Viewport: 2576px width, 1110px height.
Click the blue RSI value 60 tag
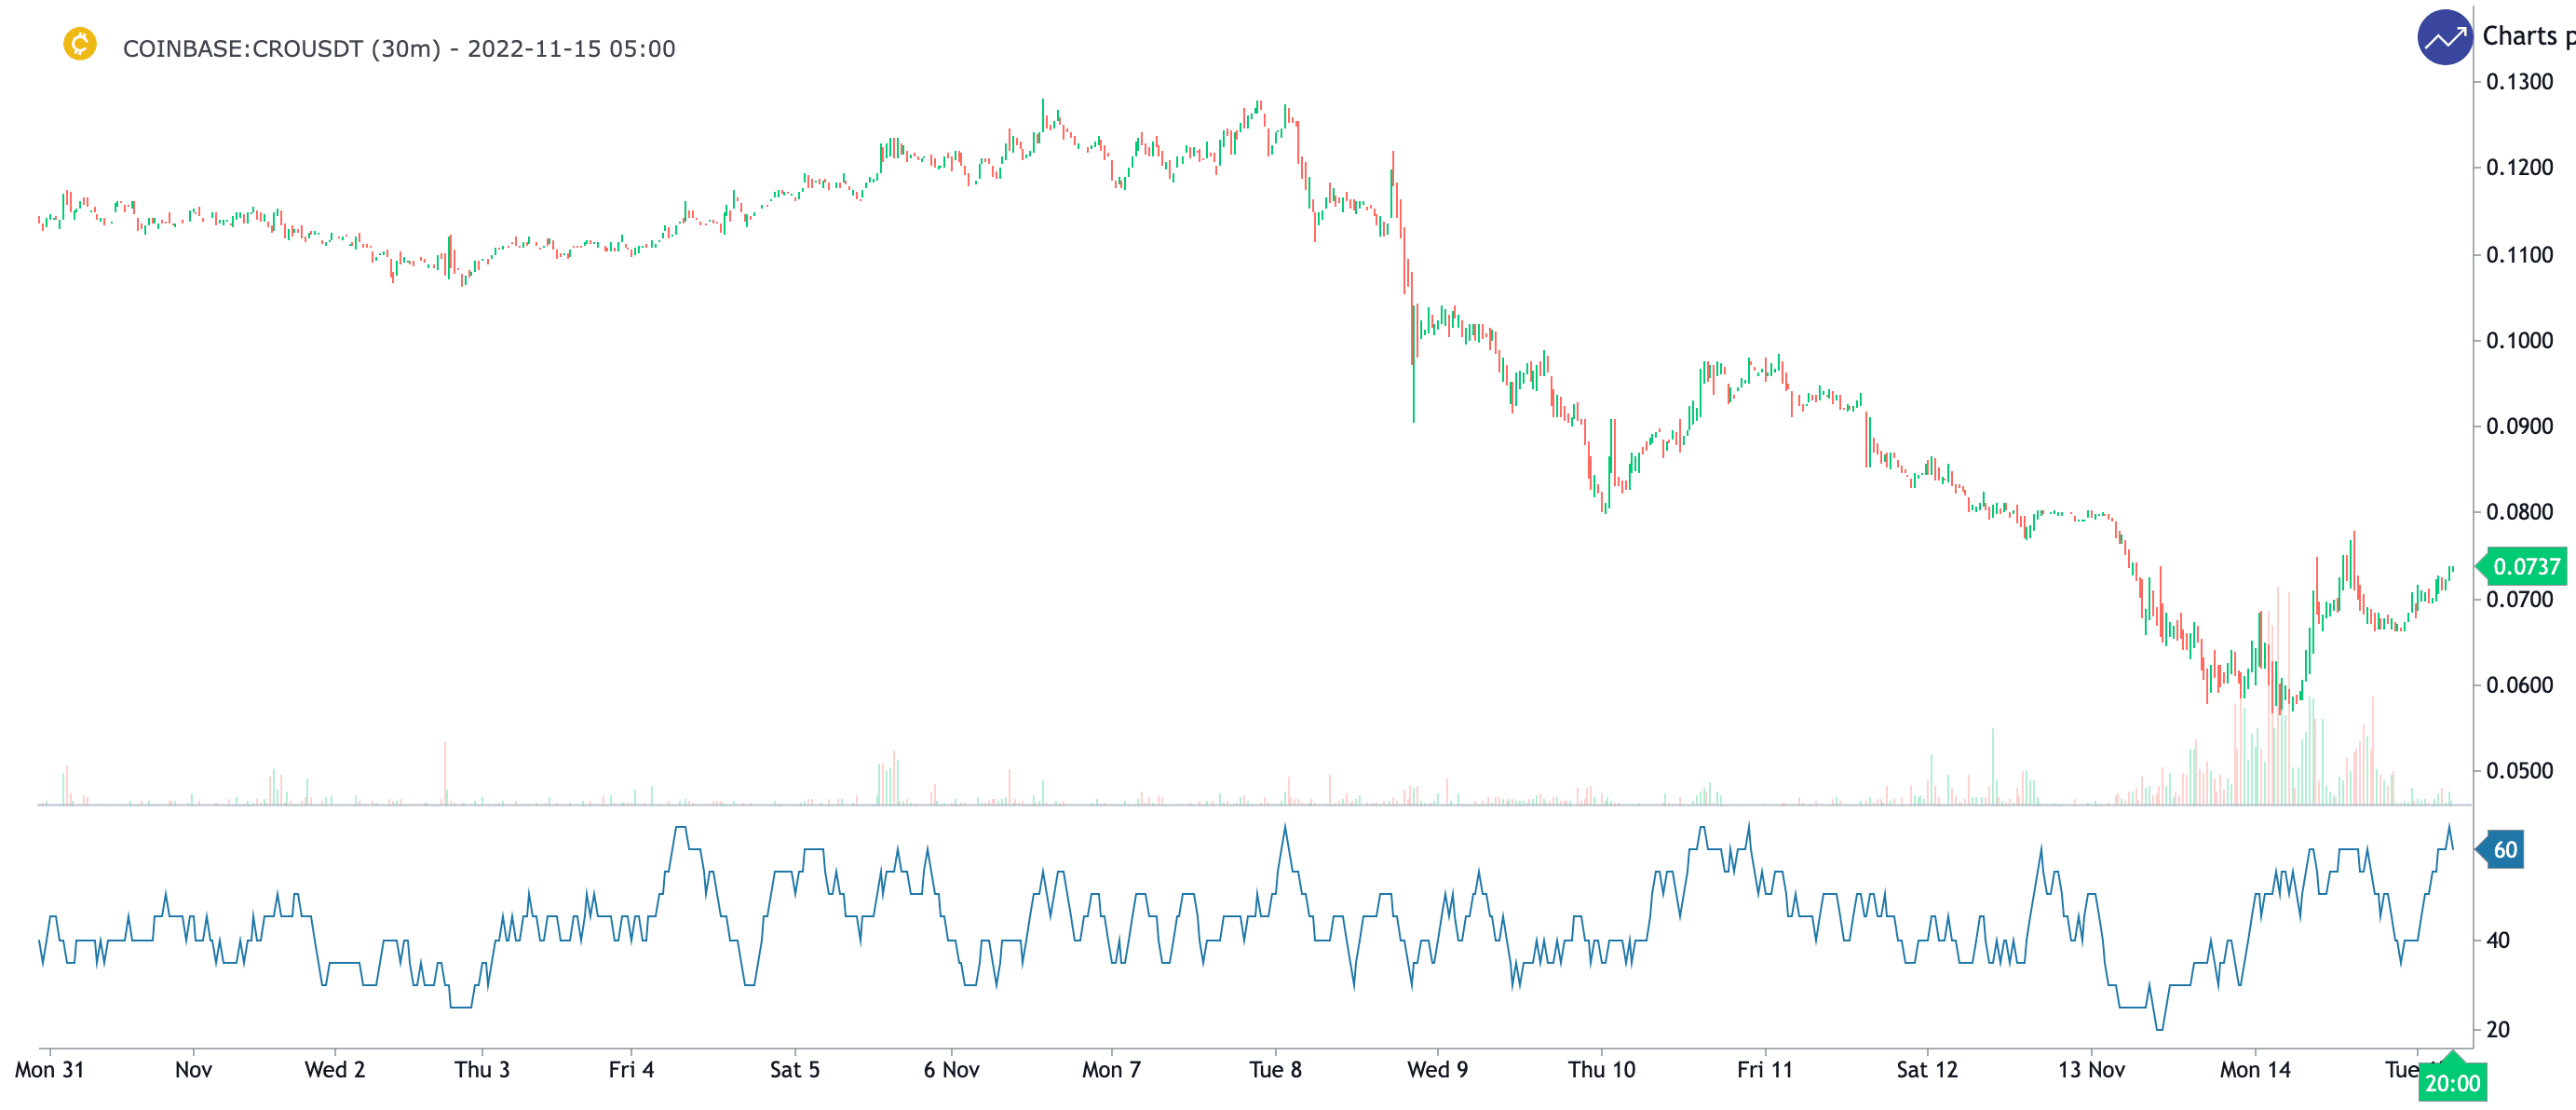coord(2504,850)
